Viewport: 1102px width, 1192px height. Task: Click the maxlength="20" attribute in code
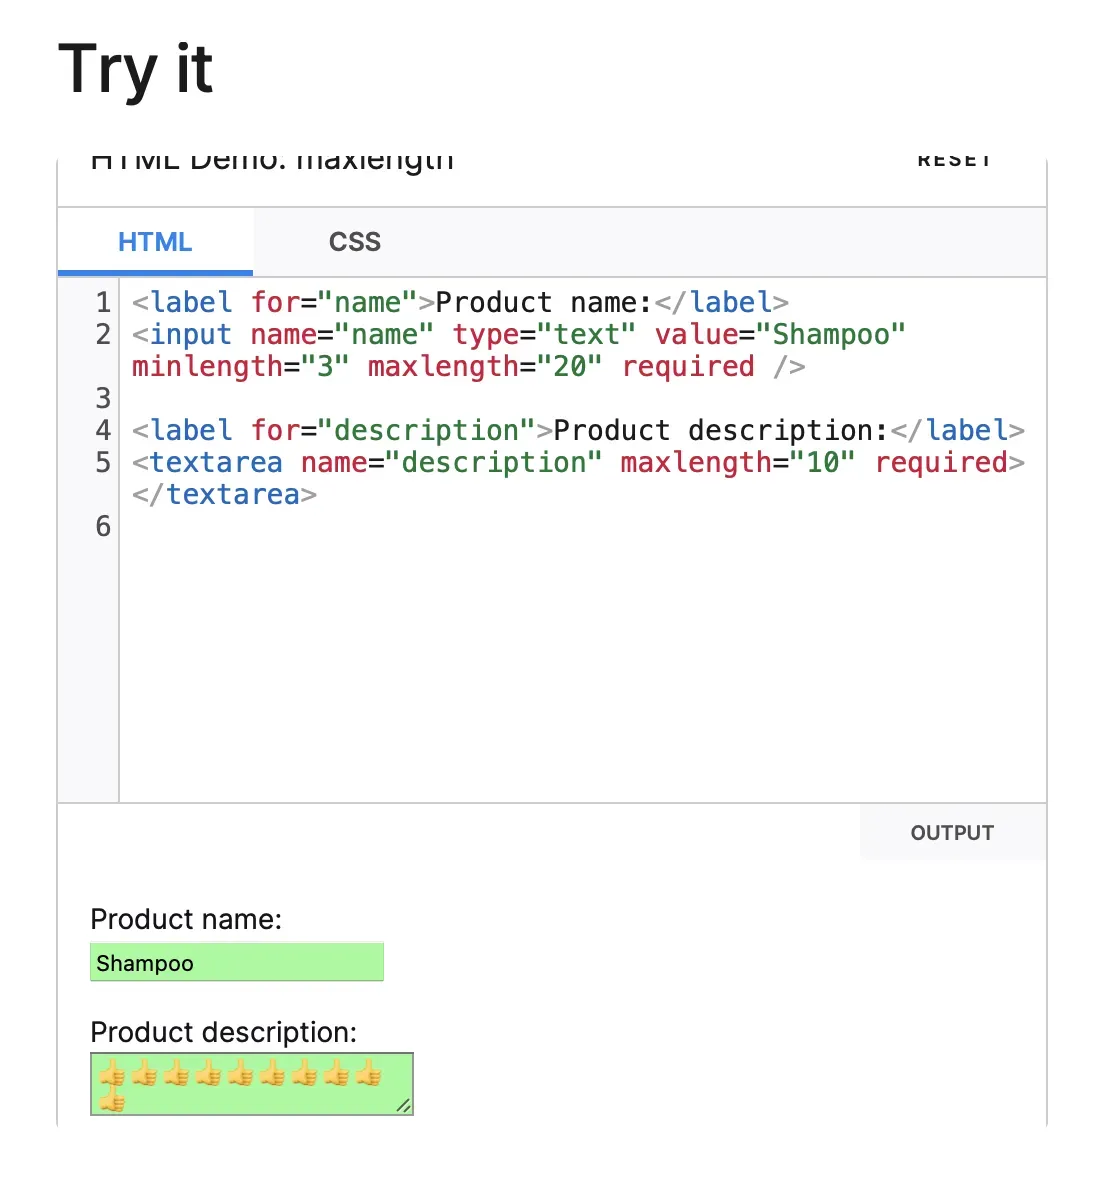coord(484,366)
